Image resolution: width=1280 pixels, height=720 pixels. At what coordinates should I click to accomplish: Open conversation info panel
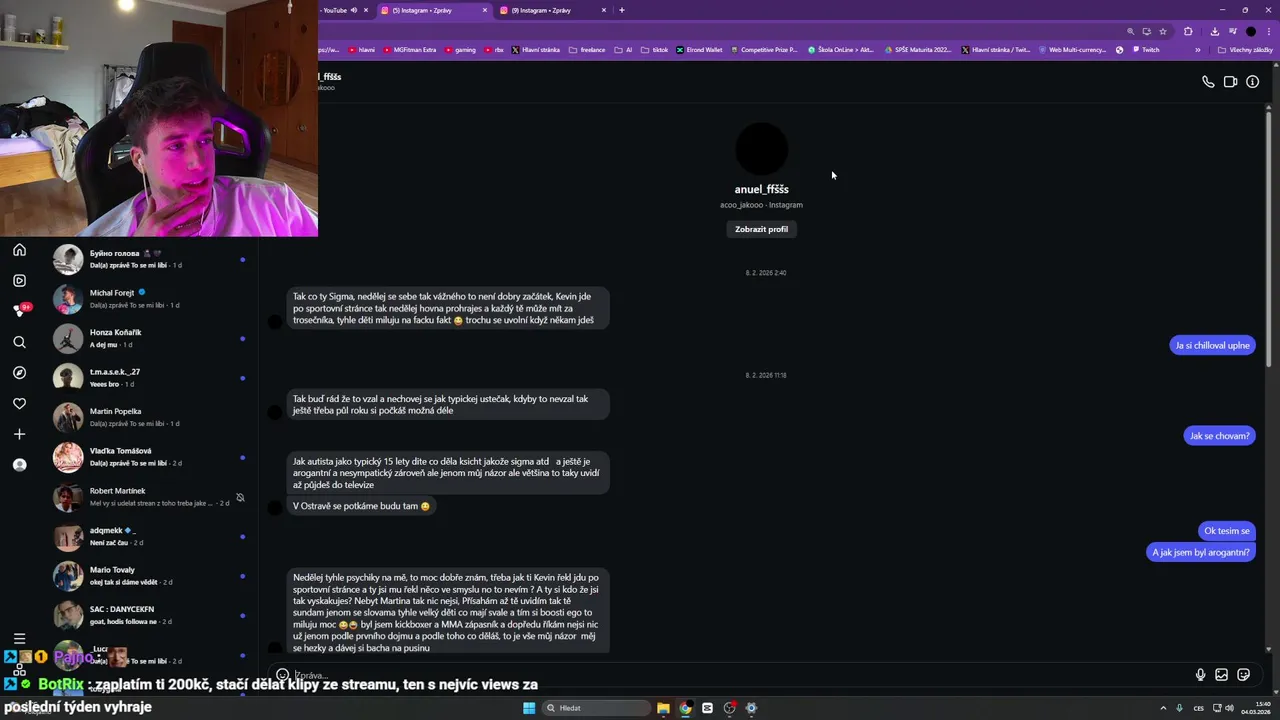click(x=1252, y=82)
